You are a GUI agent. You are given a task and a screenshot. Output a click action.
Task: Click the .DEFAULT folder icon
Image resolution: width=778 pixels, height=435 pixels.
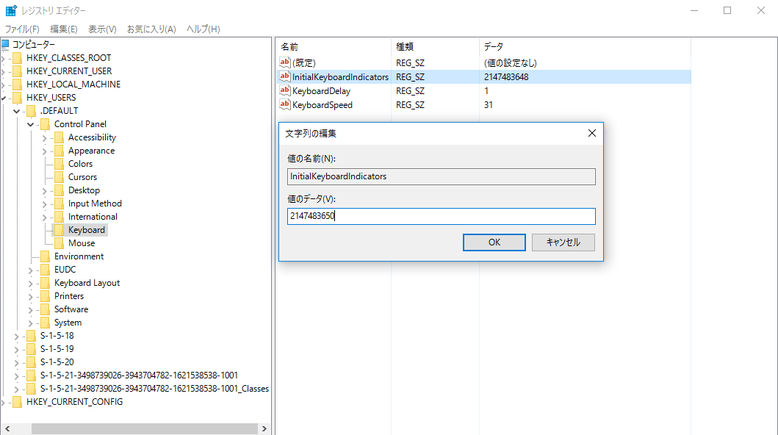pos(31,111)
